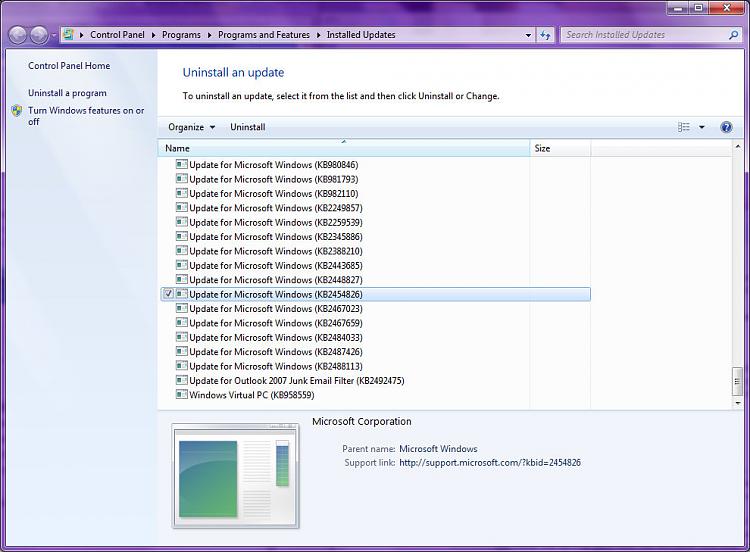Click the icon beside update KB2388210
The height and width of the screenshot is (552, 750).
181,251
